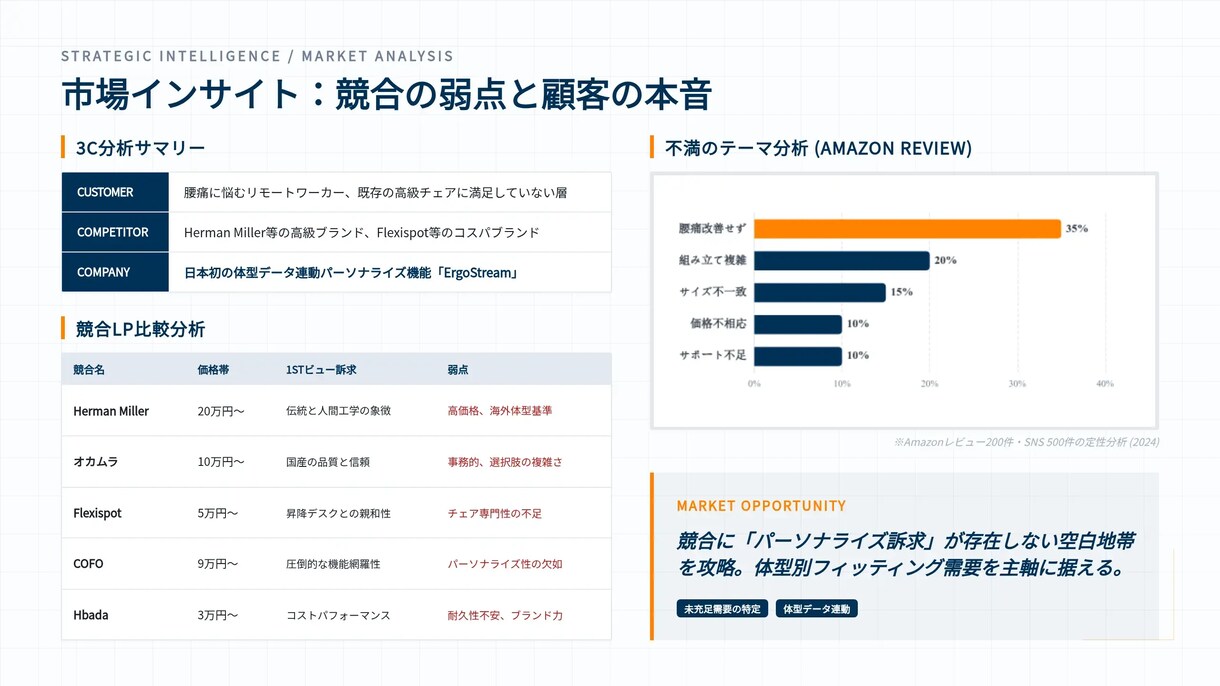The width and height of the screenshot is (1220, 686).
Task: Click the weakness チェア専門性の不足
Action: 494,513
